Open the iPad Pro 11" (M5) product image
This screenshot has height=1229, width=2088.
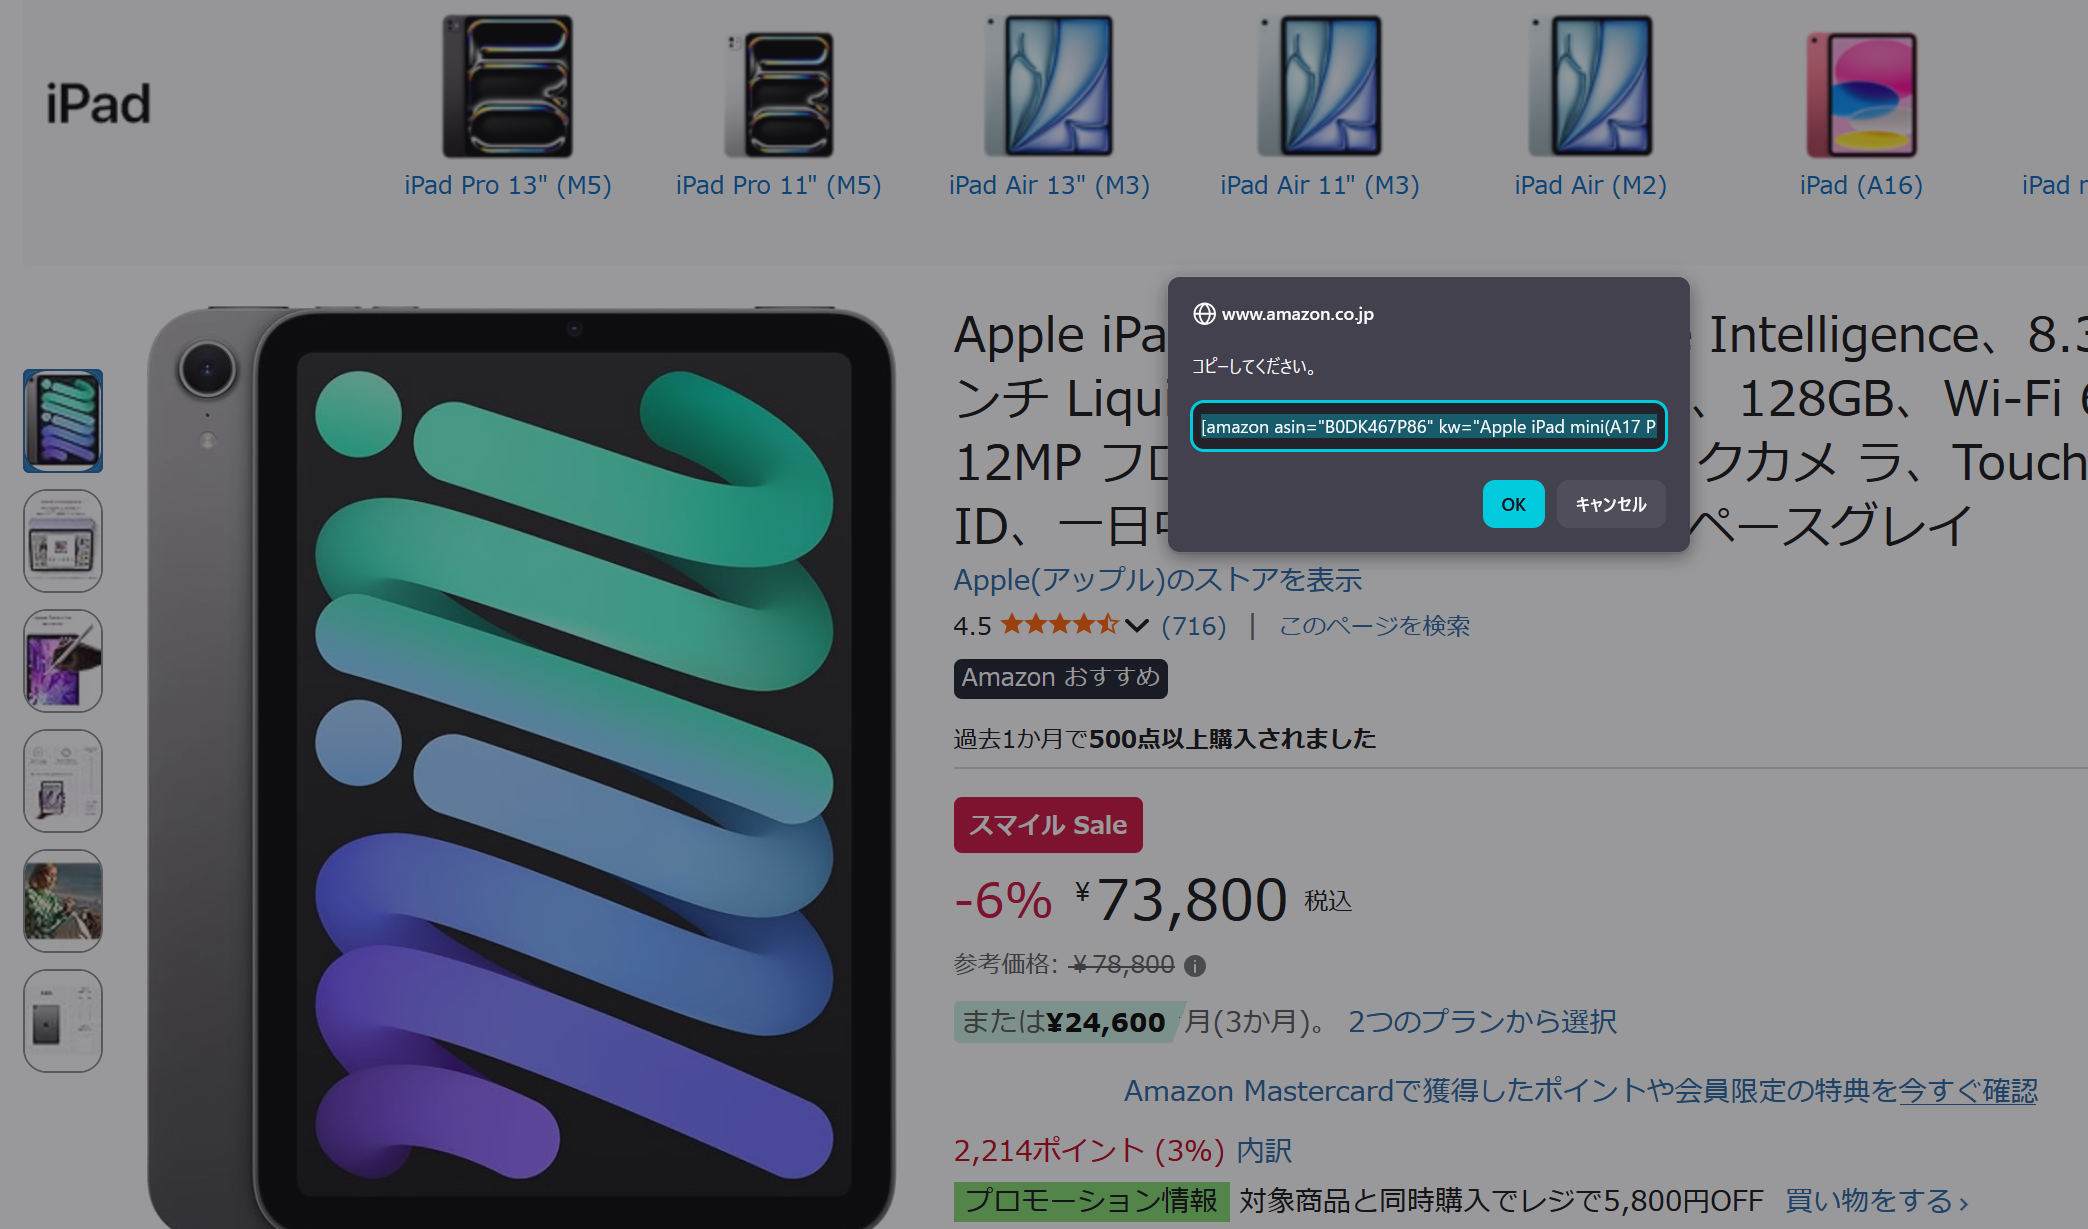(x=779, y=94)
